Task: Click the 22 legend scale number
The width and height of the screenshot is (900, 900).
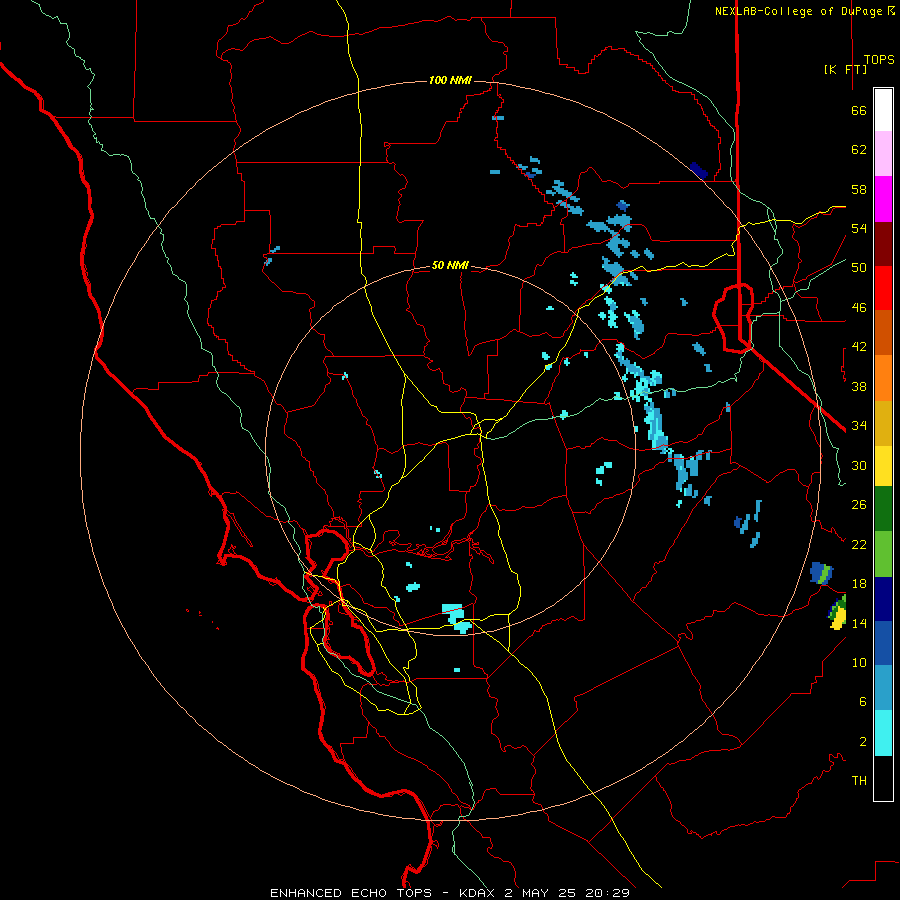Action: 859,544
